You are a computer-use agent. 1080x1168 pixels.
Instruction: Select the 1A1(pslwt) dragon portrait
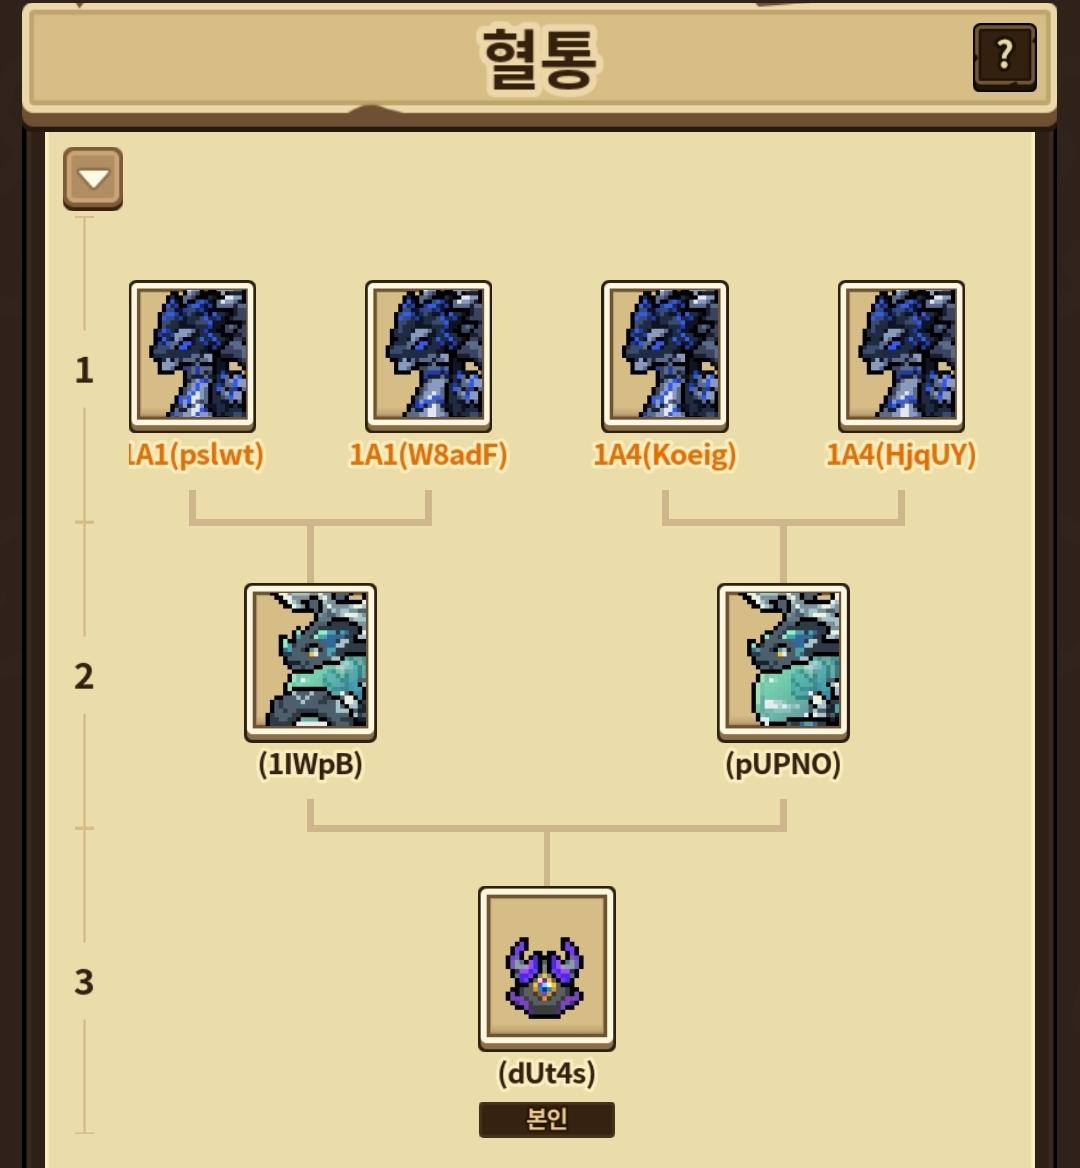tap(192, 356)
